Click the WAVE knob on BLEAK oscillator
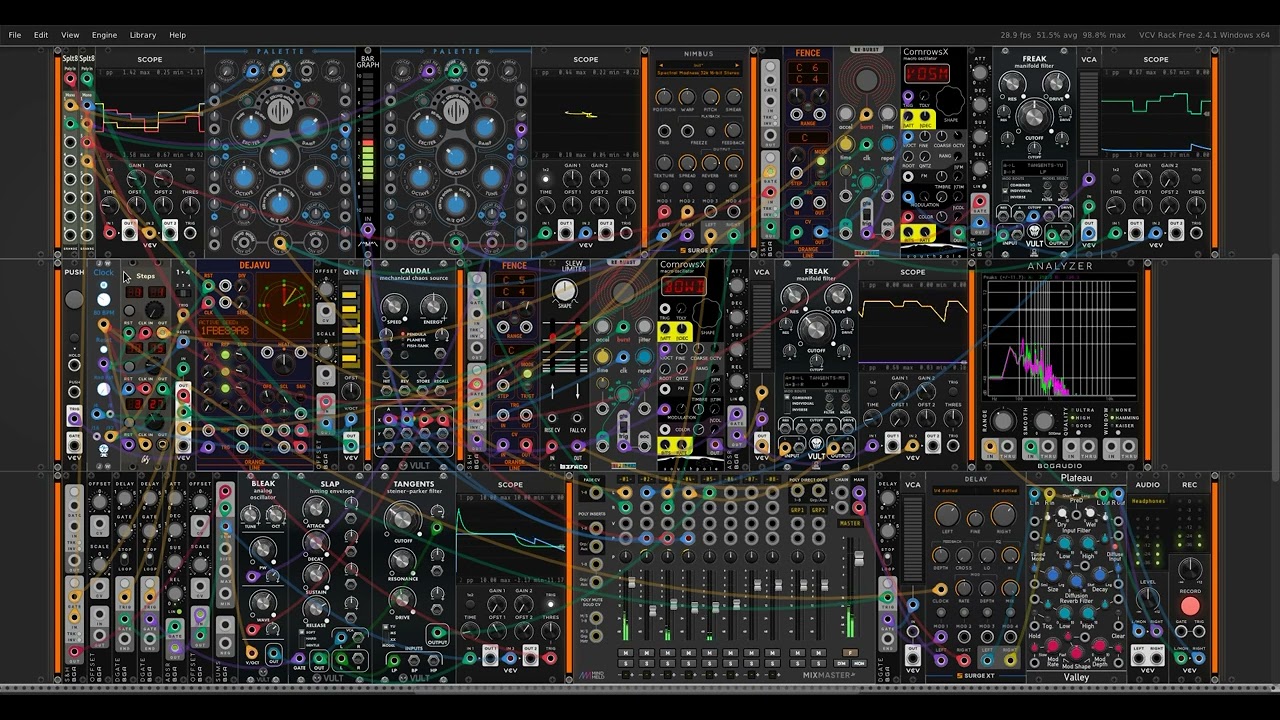 (x=263, y=601)
